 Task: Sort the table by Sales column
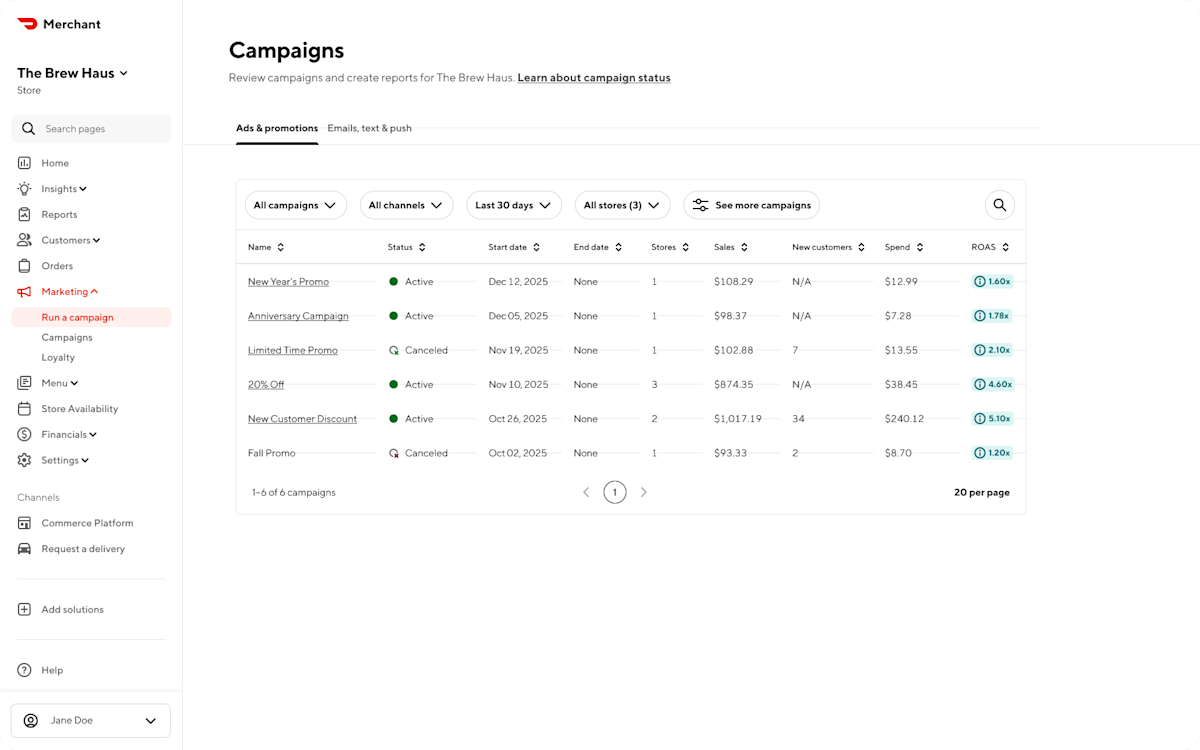[746, 247]
